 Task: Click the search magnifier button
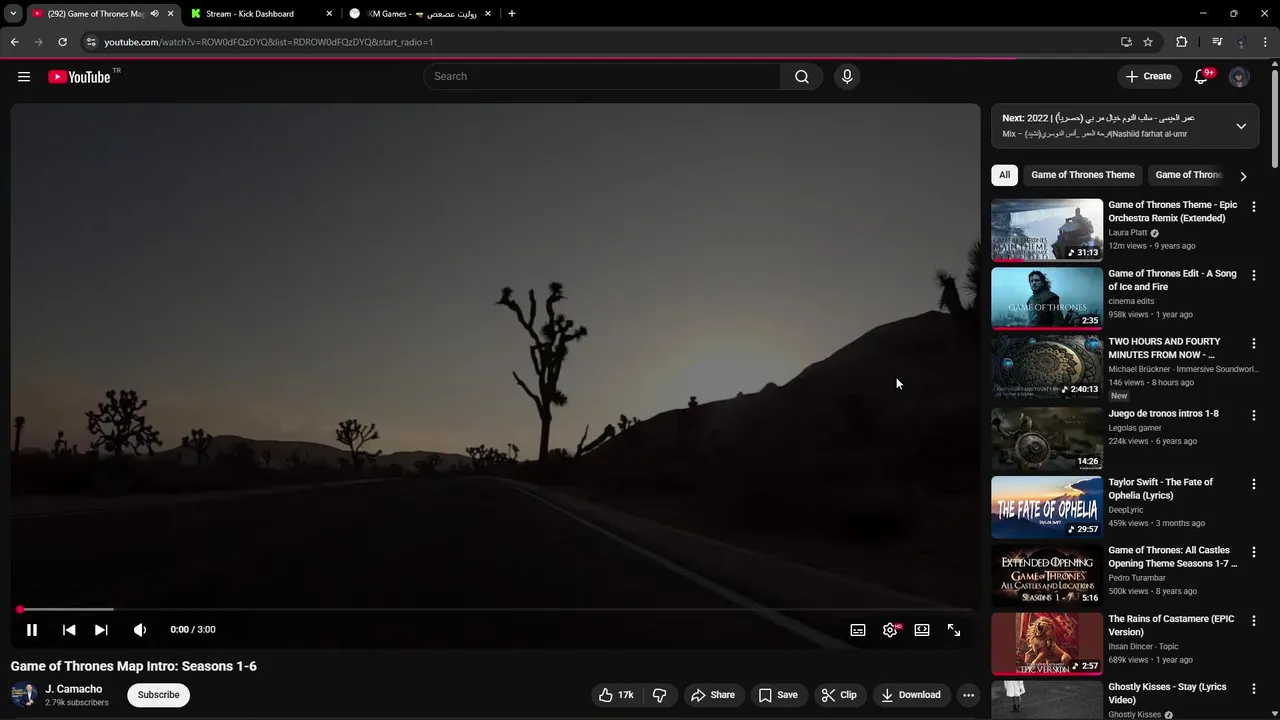click(802, 77)
